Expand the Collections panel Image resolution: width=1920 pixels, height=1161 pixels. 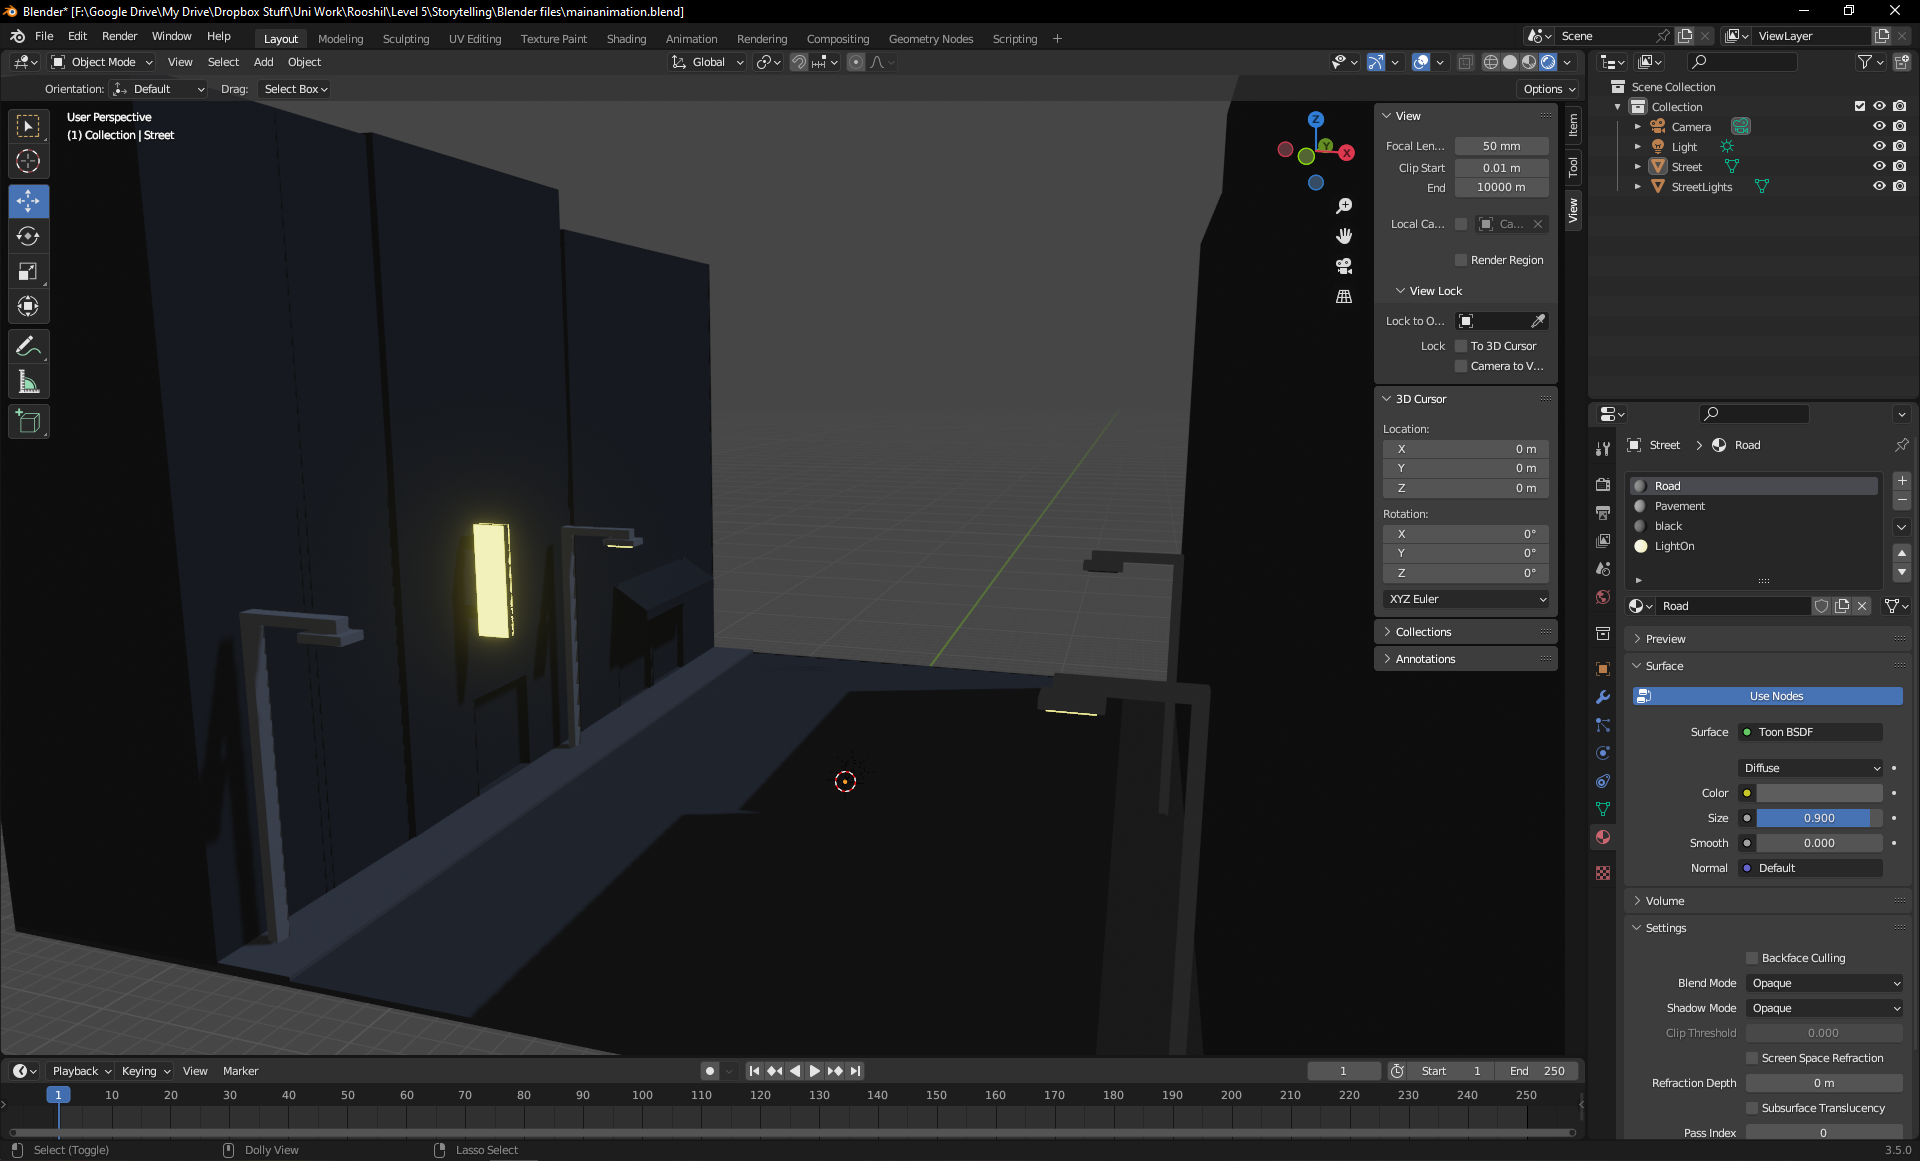point(1423,632)
